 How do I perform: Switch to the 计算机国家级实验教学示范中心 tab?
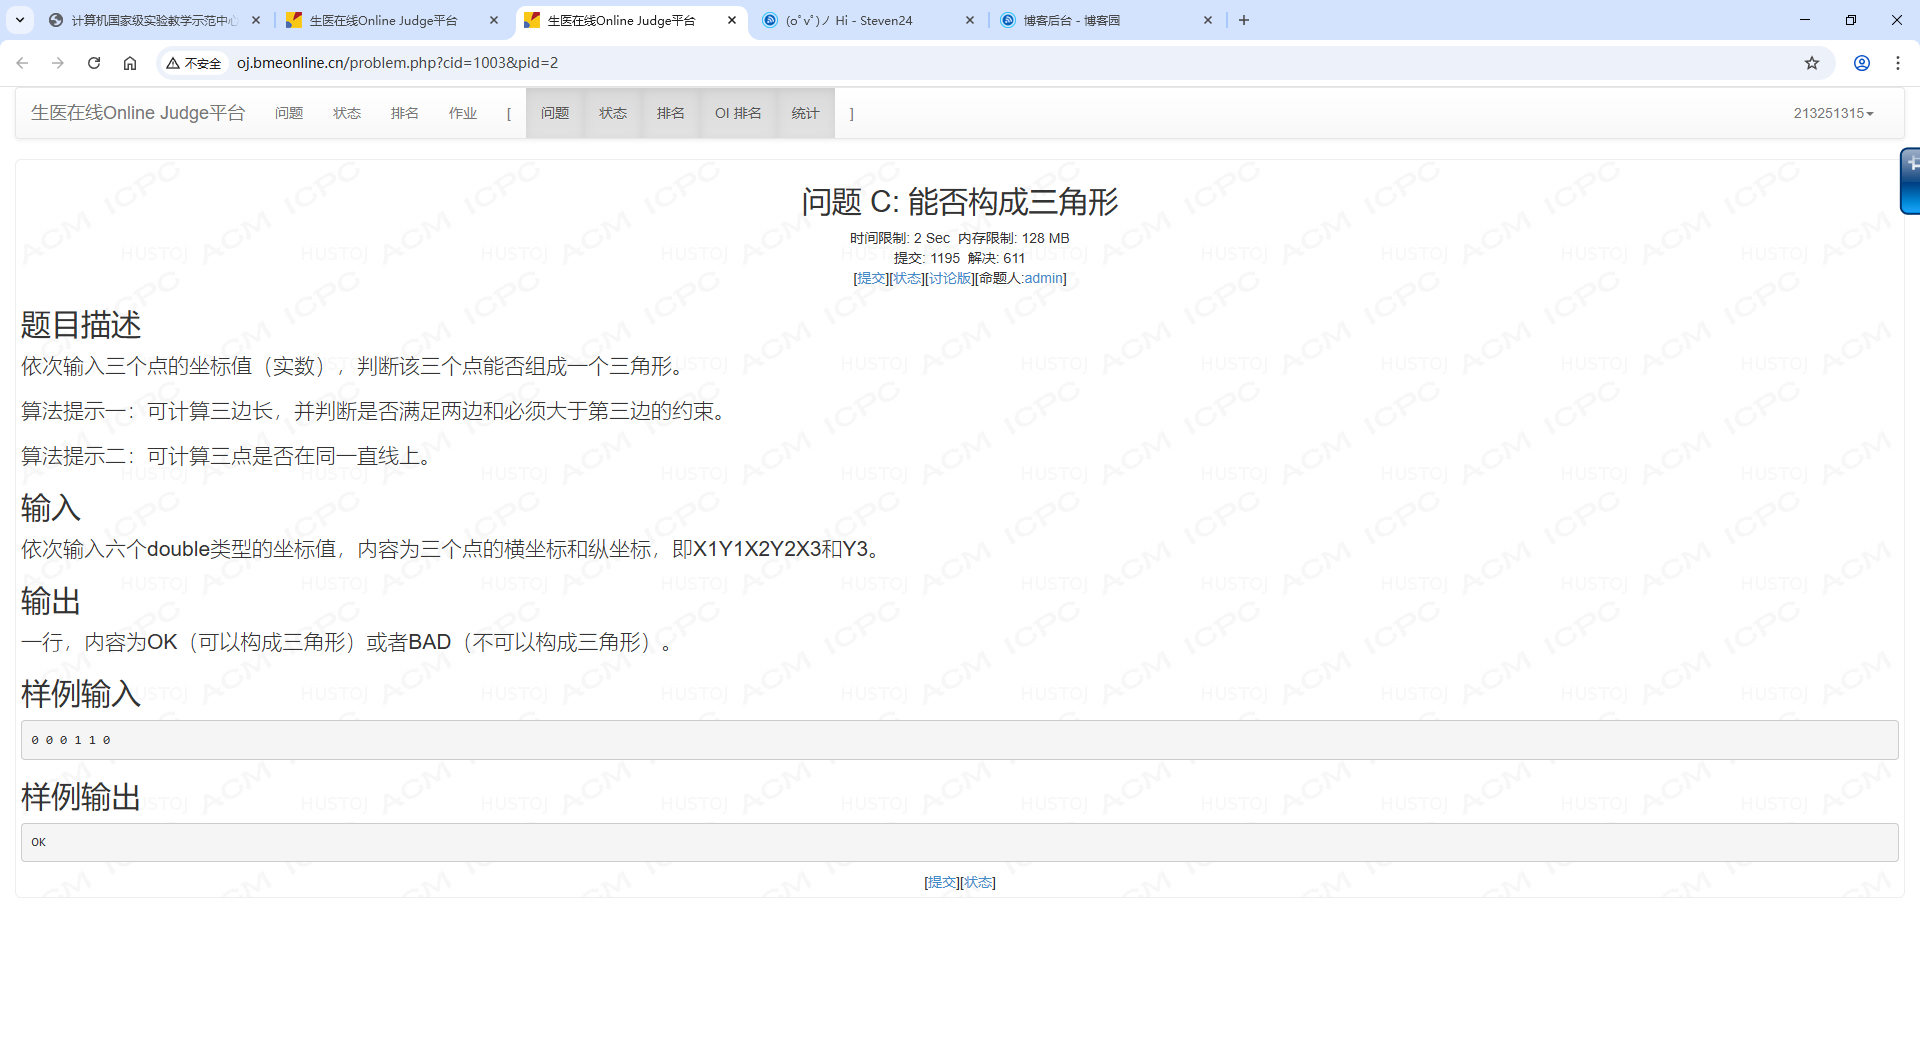coord(153,20)
